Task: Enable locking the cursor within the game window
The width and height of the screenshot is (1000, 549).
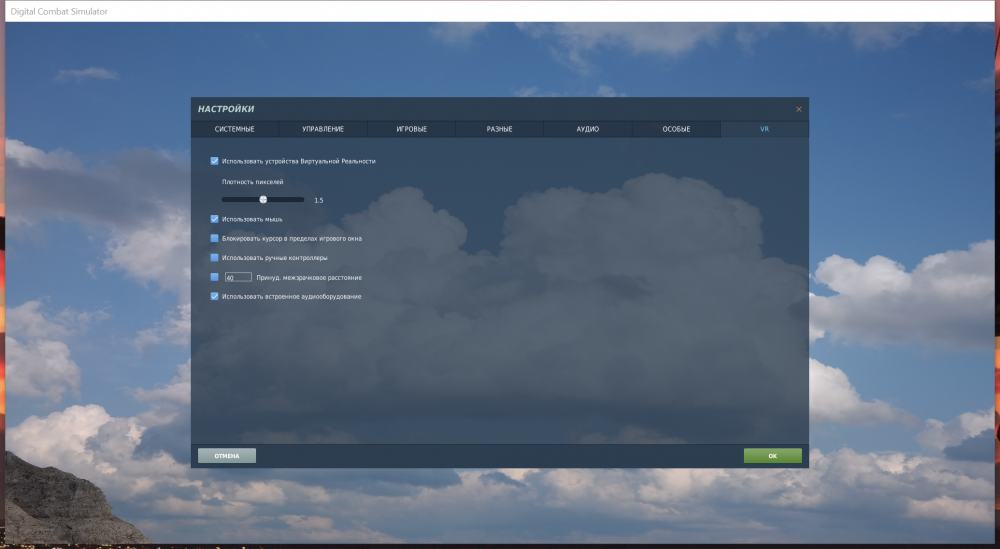Action: (x=214, y=238)
